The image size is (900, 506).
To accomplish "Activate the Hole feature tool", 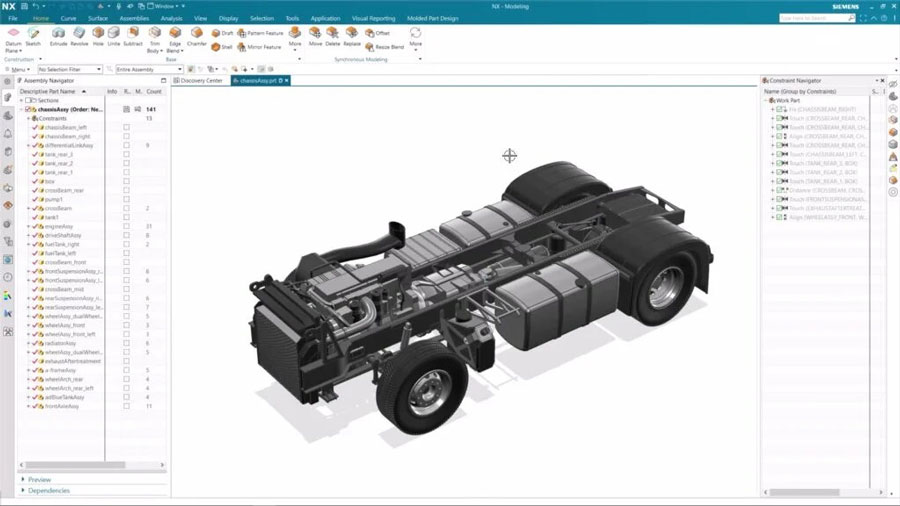I will 98,34.
